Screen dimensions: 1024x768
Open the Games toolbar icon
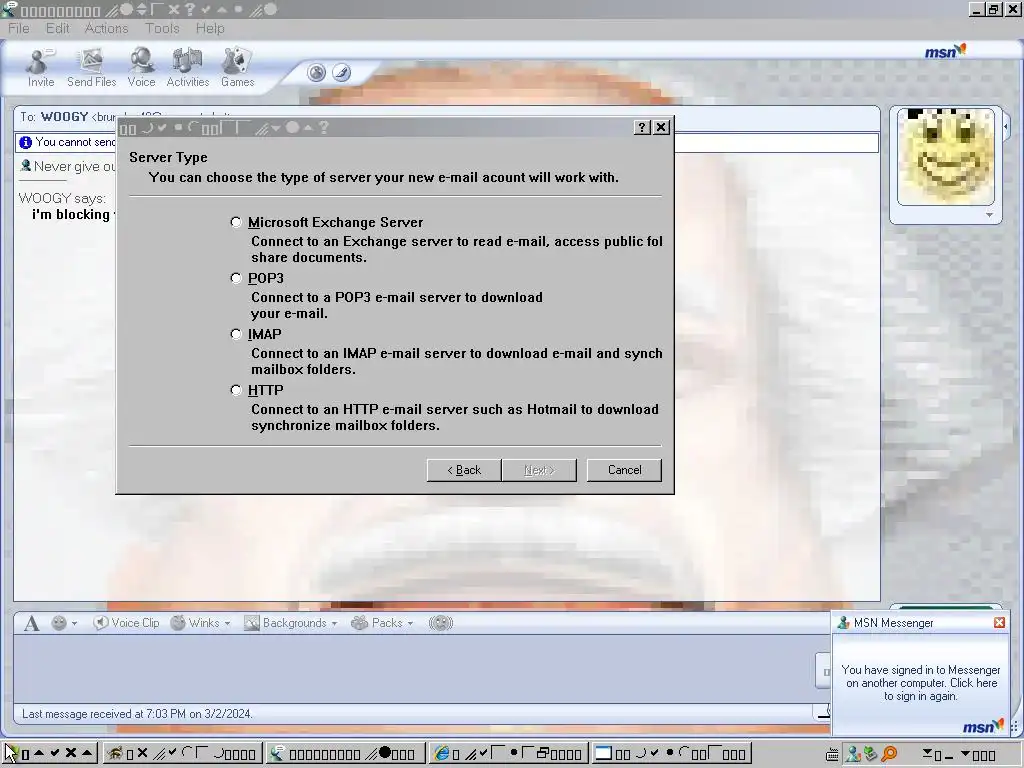(x=237, y=67)
